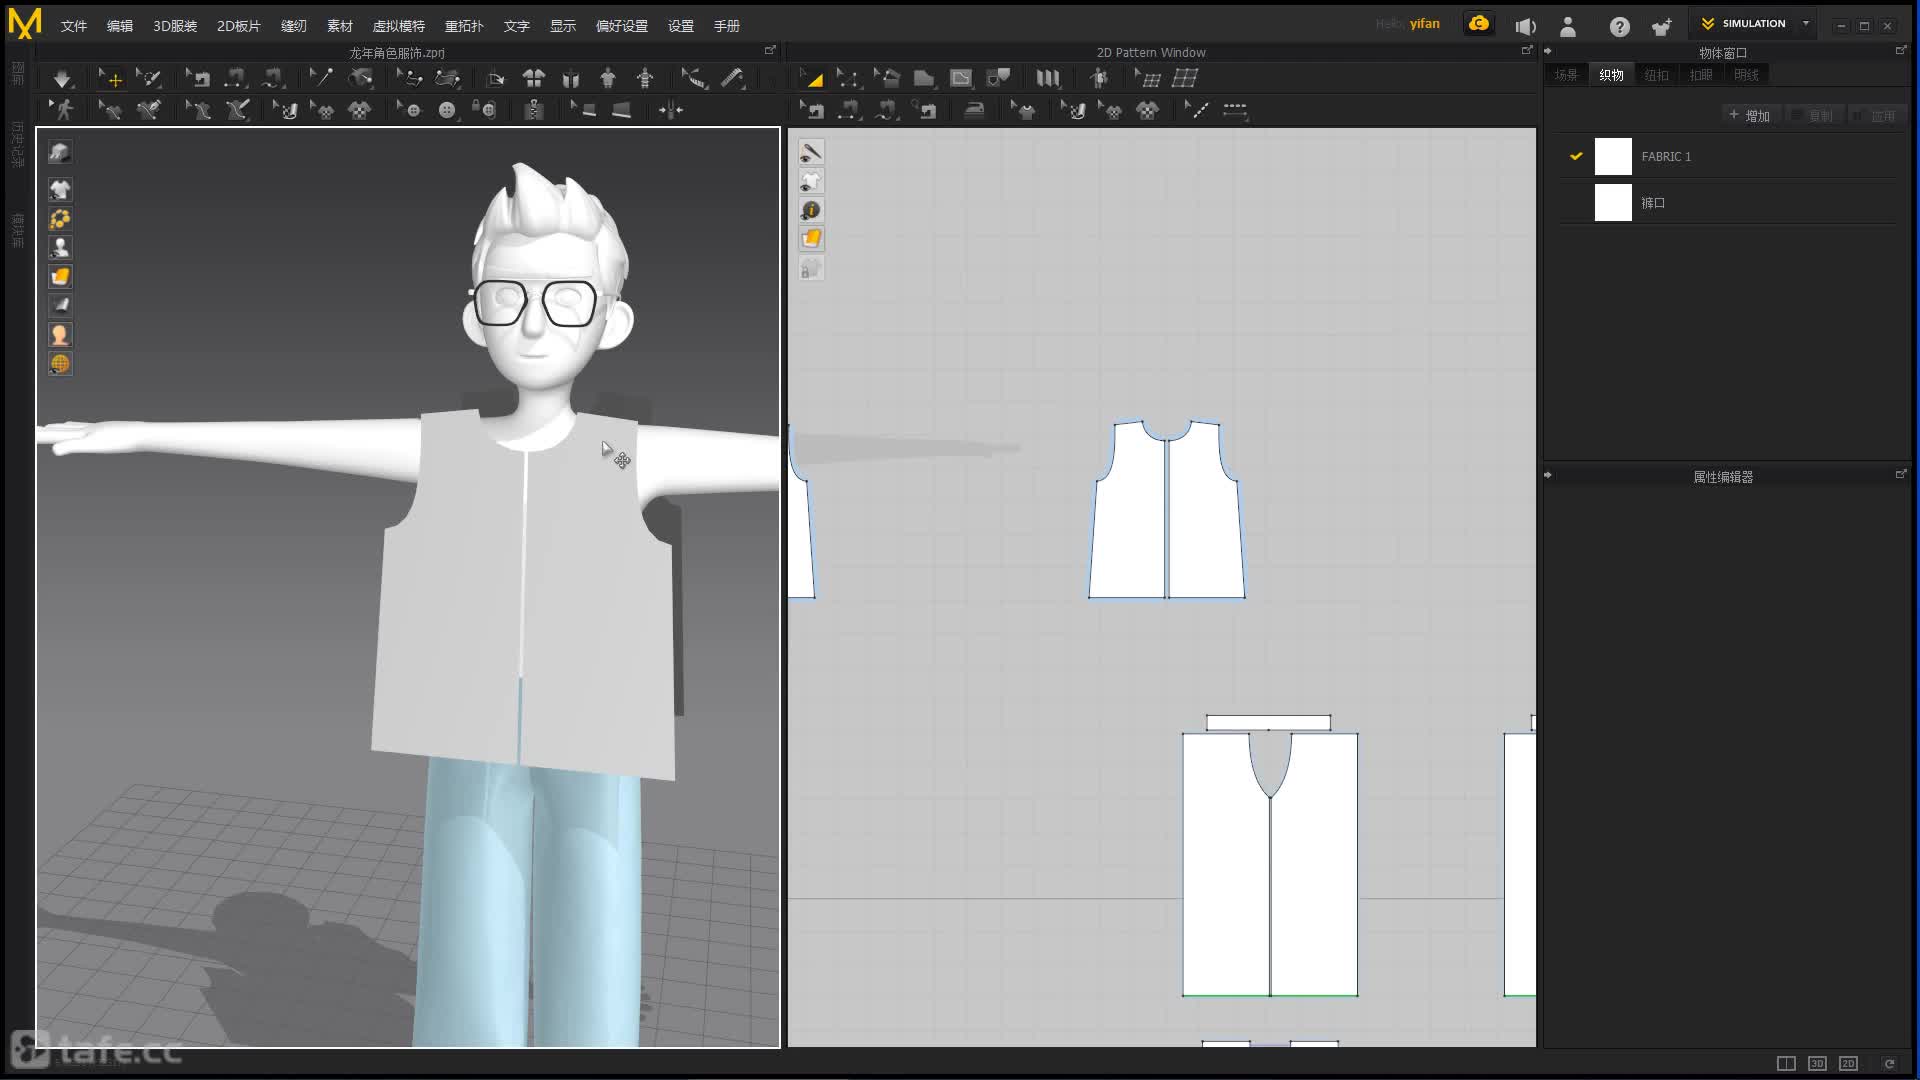
Task: Undock the 3D window panel
Action: pyautogui.click(x=770, y=50)
